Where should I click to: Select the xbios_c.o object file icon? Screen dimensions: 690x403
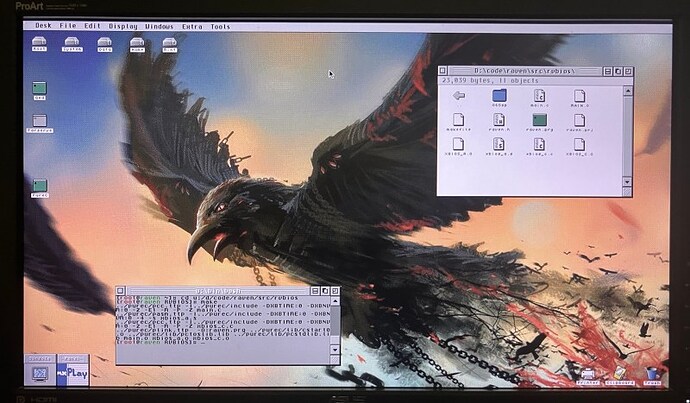click(580, 146)
